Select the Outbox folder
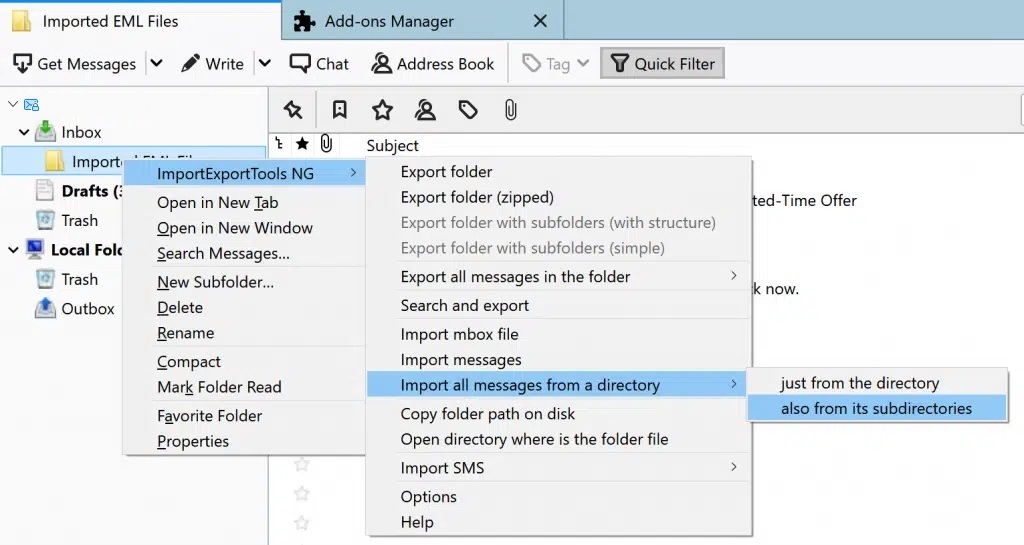Image resolution: width=1024 pixels, height=545 pixels. tap(88, 309)
